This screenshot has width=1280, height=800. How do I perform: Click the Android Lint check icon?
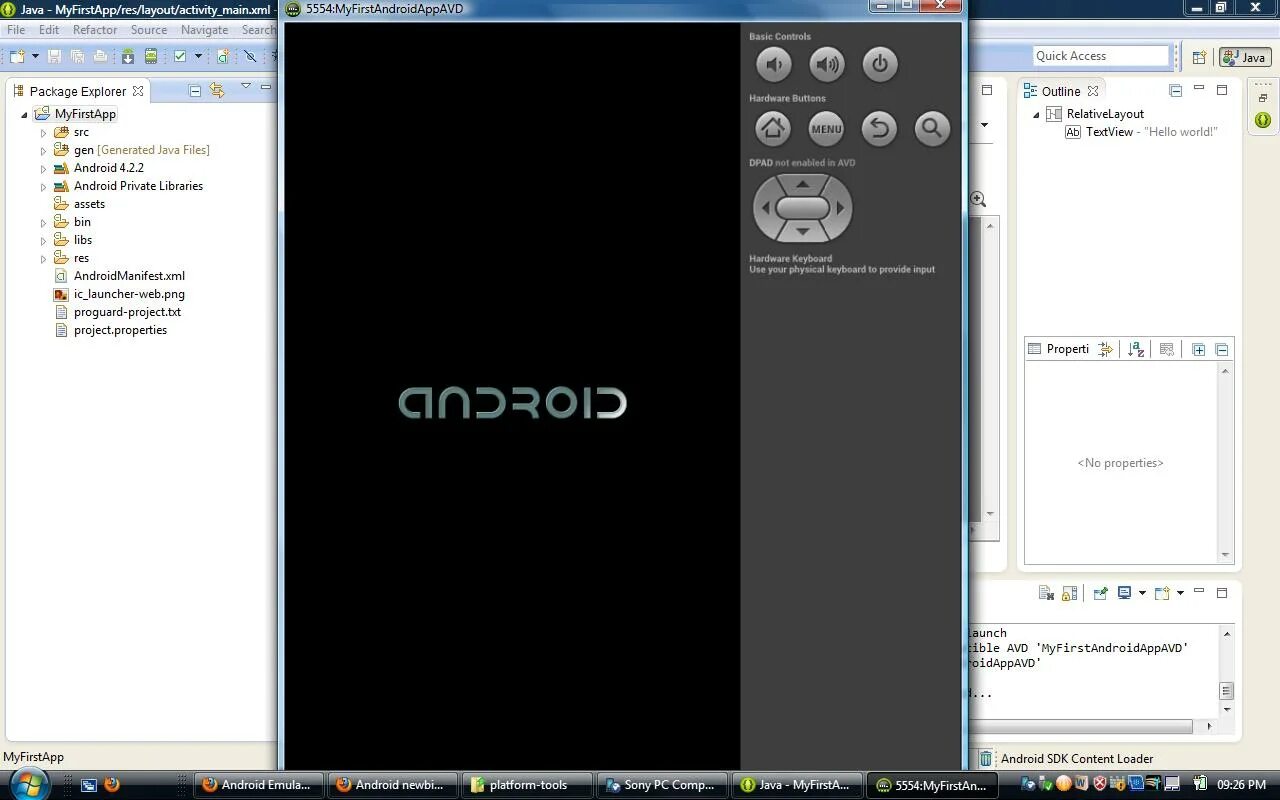180,56
